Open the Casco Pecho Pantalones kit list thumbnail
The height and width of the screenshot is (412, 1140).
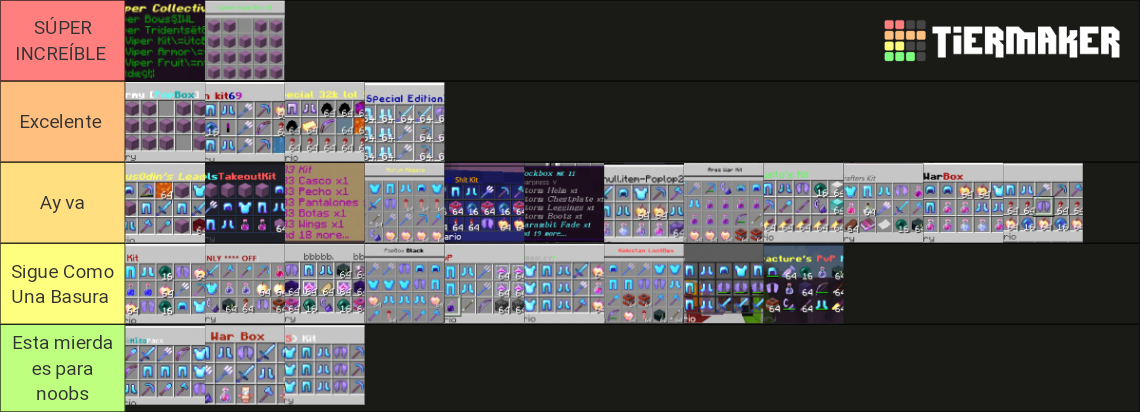coord(325,203)
